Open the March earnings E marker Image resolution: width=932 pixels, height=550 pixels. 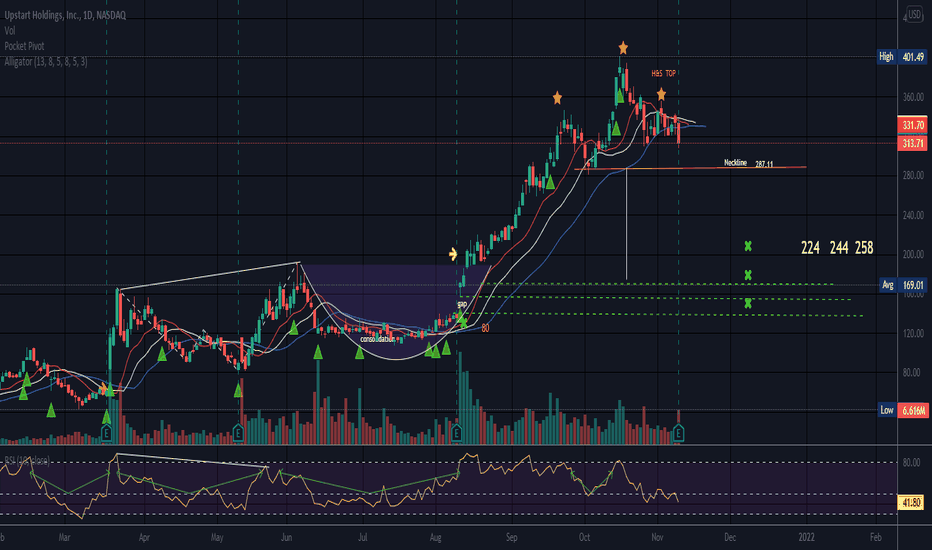pyautogui.click(x=106, y=433)
